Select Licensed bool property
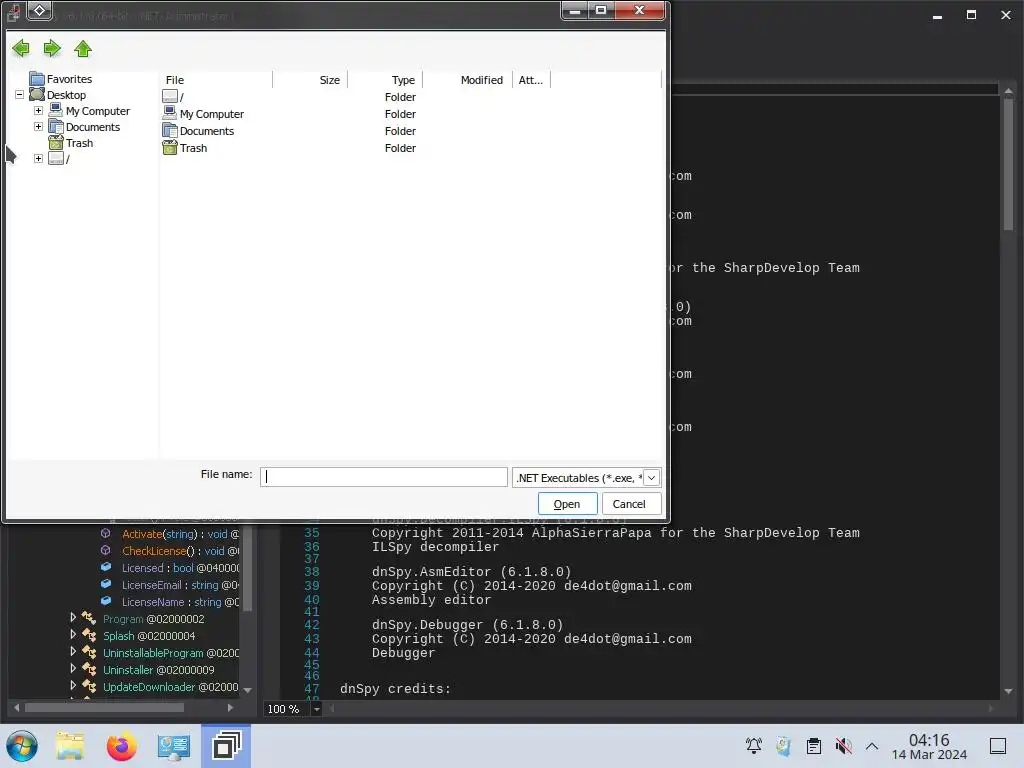This screenshot has height=768, width=1024. 180,568
